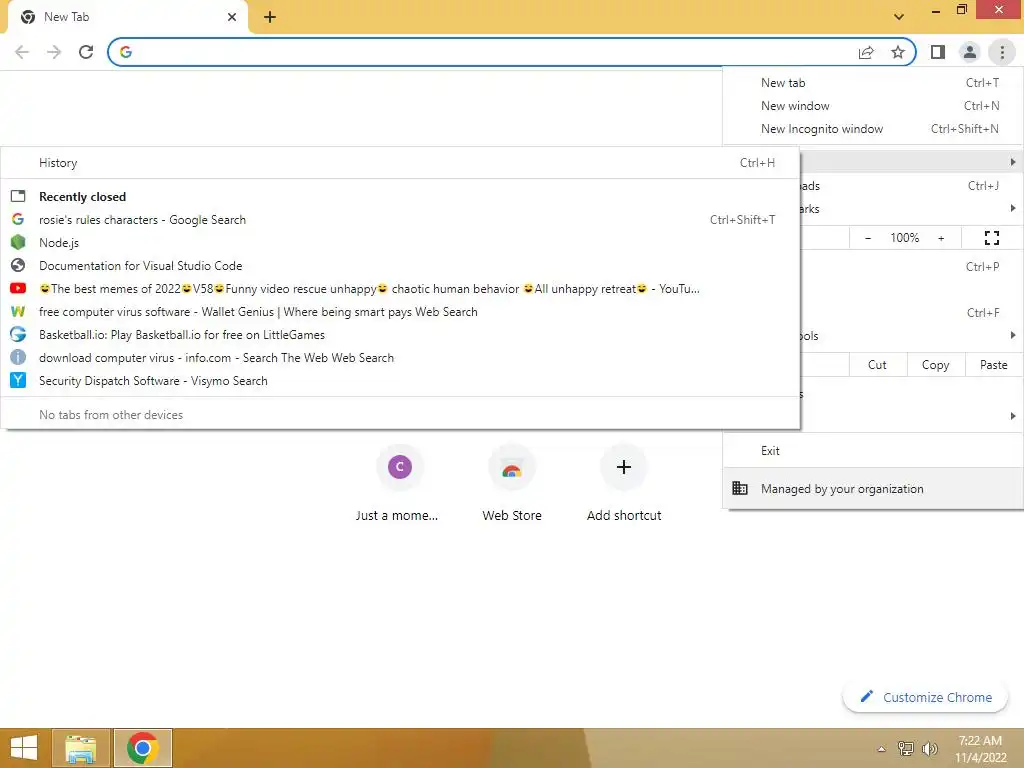Click the Documentation globe icon

(18, 266)
